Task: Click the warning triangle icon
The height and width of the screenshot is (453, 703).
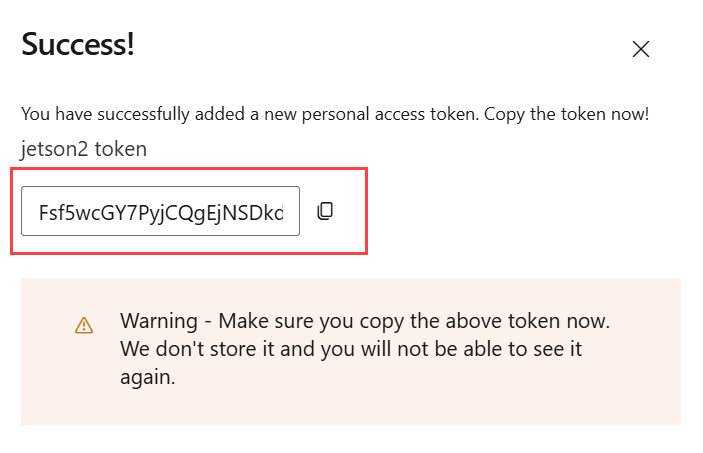Action: click(84, 325)
